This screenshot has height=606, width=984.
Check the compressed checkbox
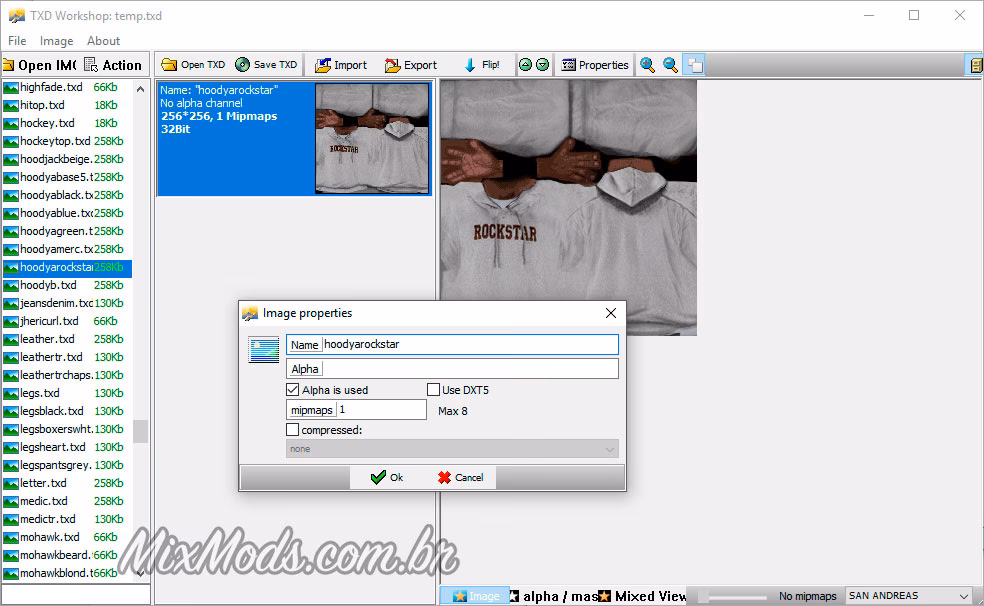[292, 430]
